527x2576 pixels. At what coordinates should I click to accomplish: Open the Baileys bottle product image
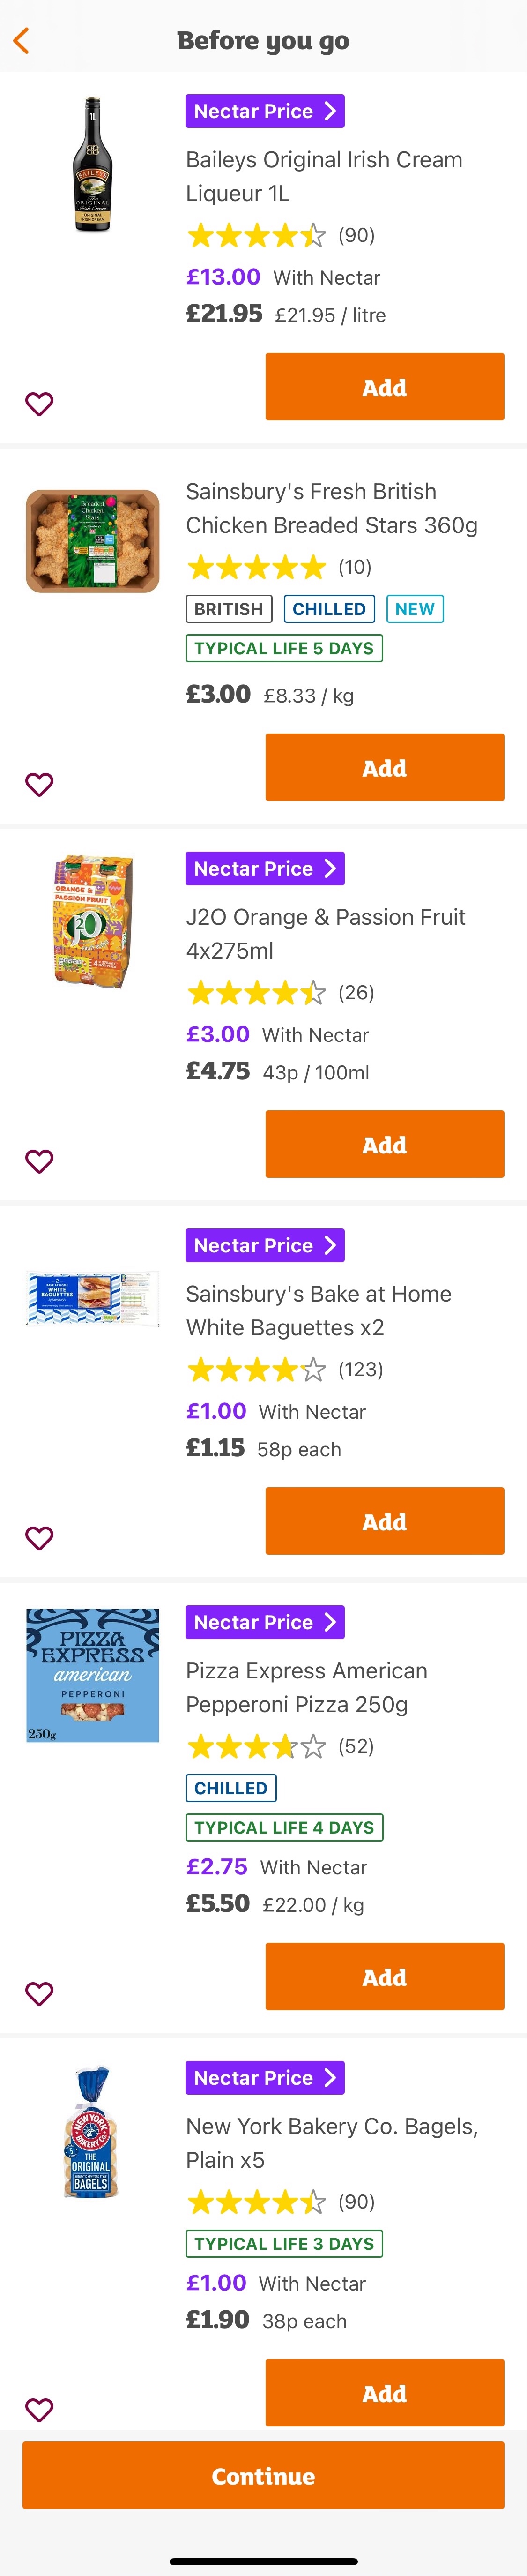[x=92, y=165]
